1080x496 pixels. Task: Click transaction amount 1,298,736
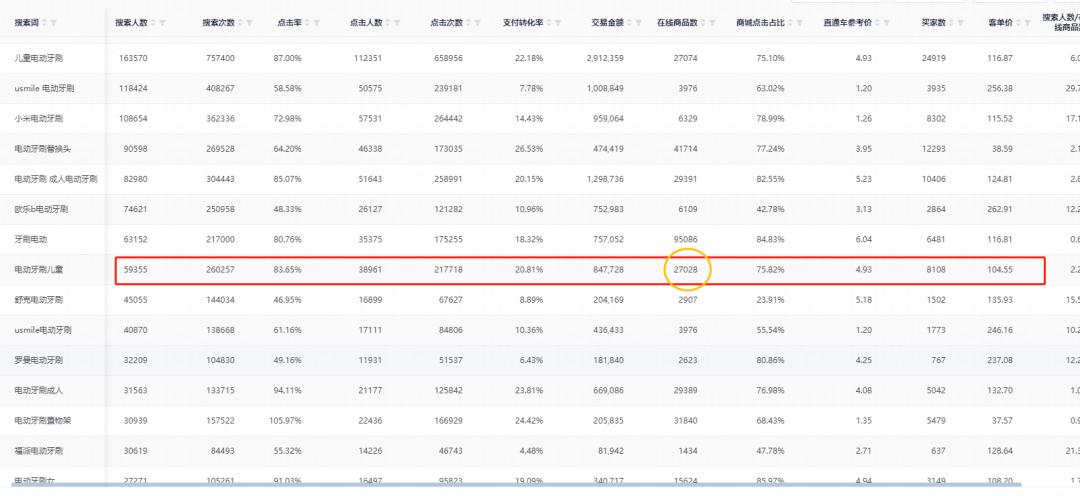(x=605, y=179)
